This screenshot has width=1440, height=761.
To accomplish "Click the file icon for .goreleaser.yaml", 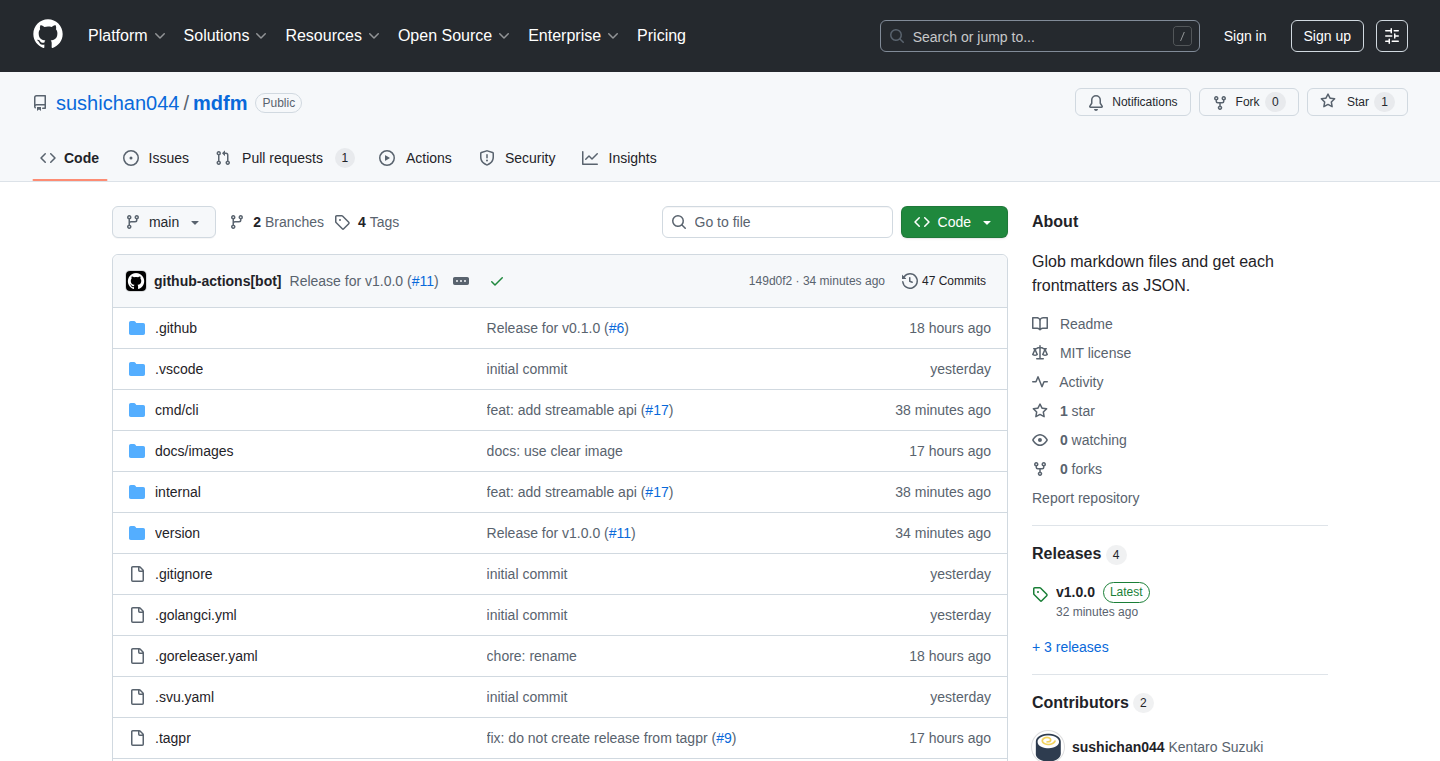I will click(137, 656).
